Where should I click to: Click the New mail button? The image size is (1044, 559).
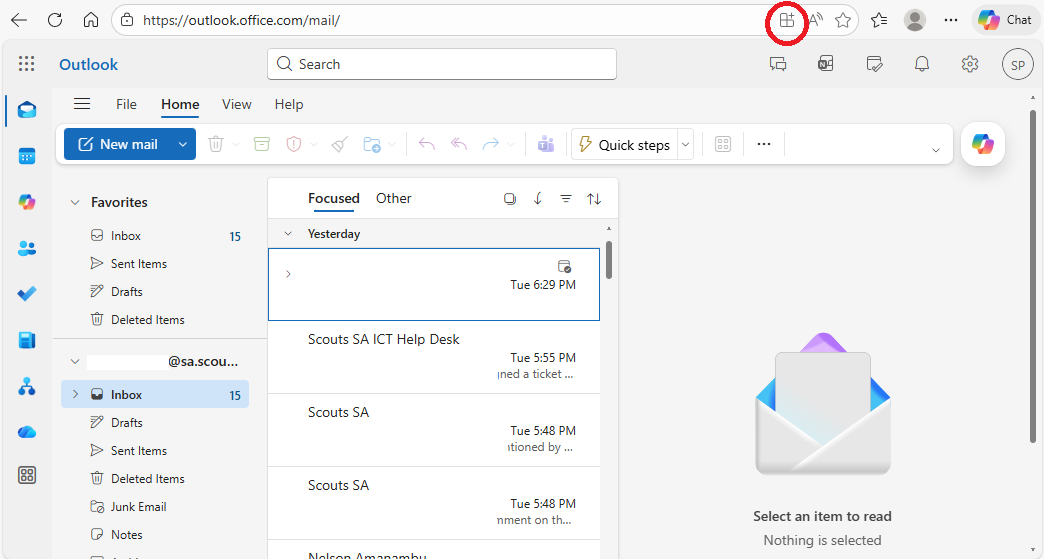(x=118, y=144)
